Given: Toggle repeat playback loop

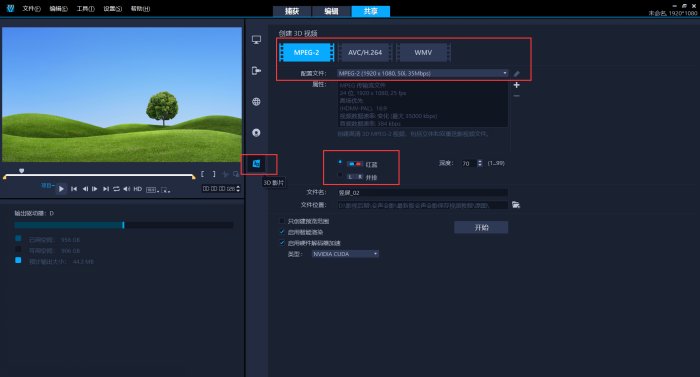Looking at the screenshot, I should (x=116, y=189).
